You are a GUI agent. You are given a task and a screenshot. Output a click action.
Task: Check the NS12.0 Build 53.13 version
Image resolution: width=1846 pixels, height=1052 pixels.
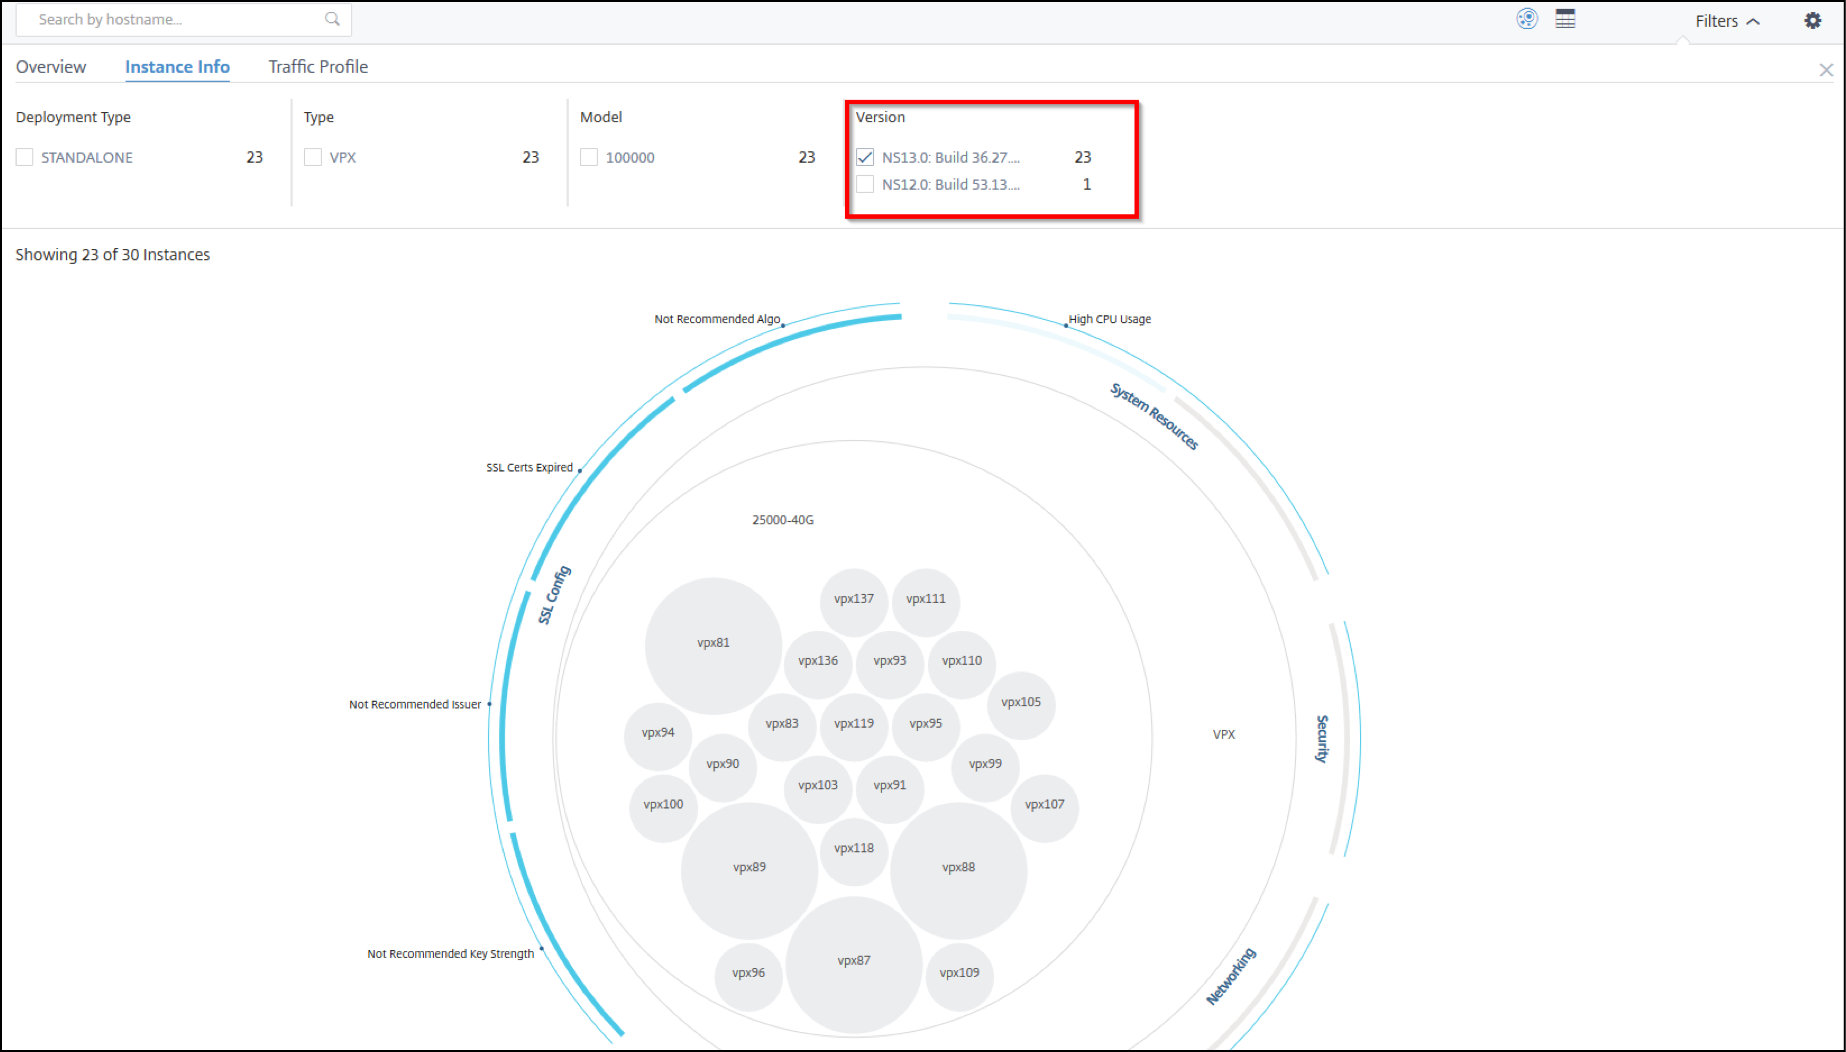865,184
